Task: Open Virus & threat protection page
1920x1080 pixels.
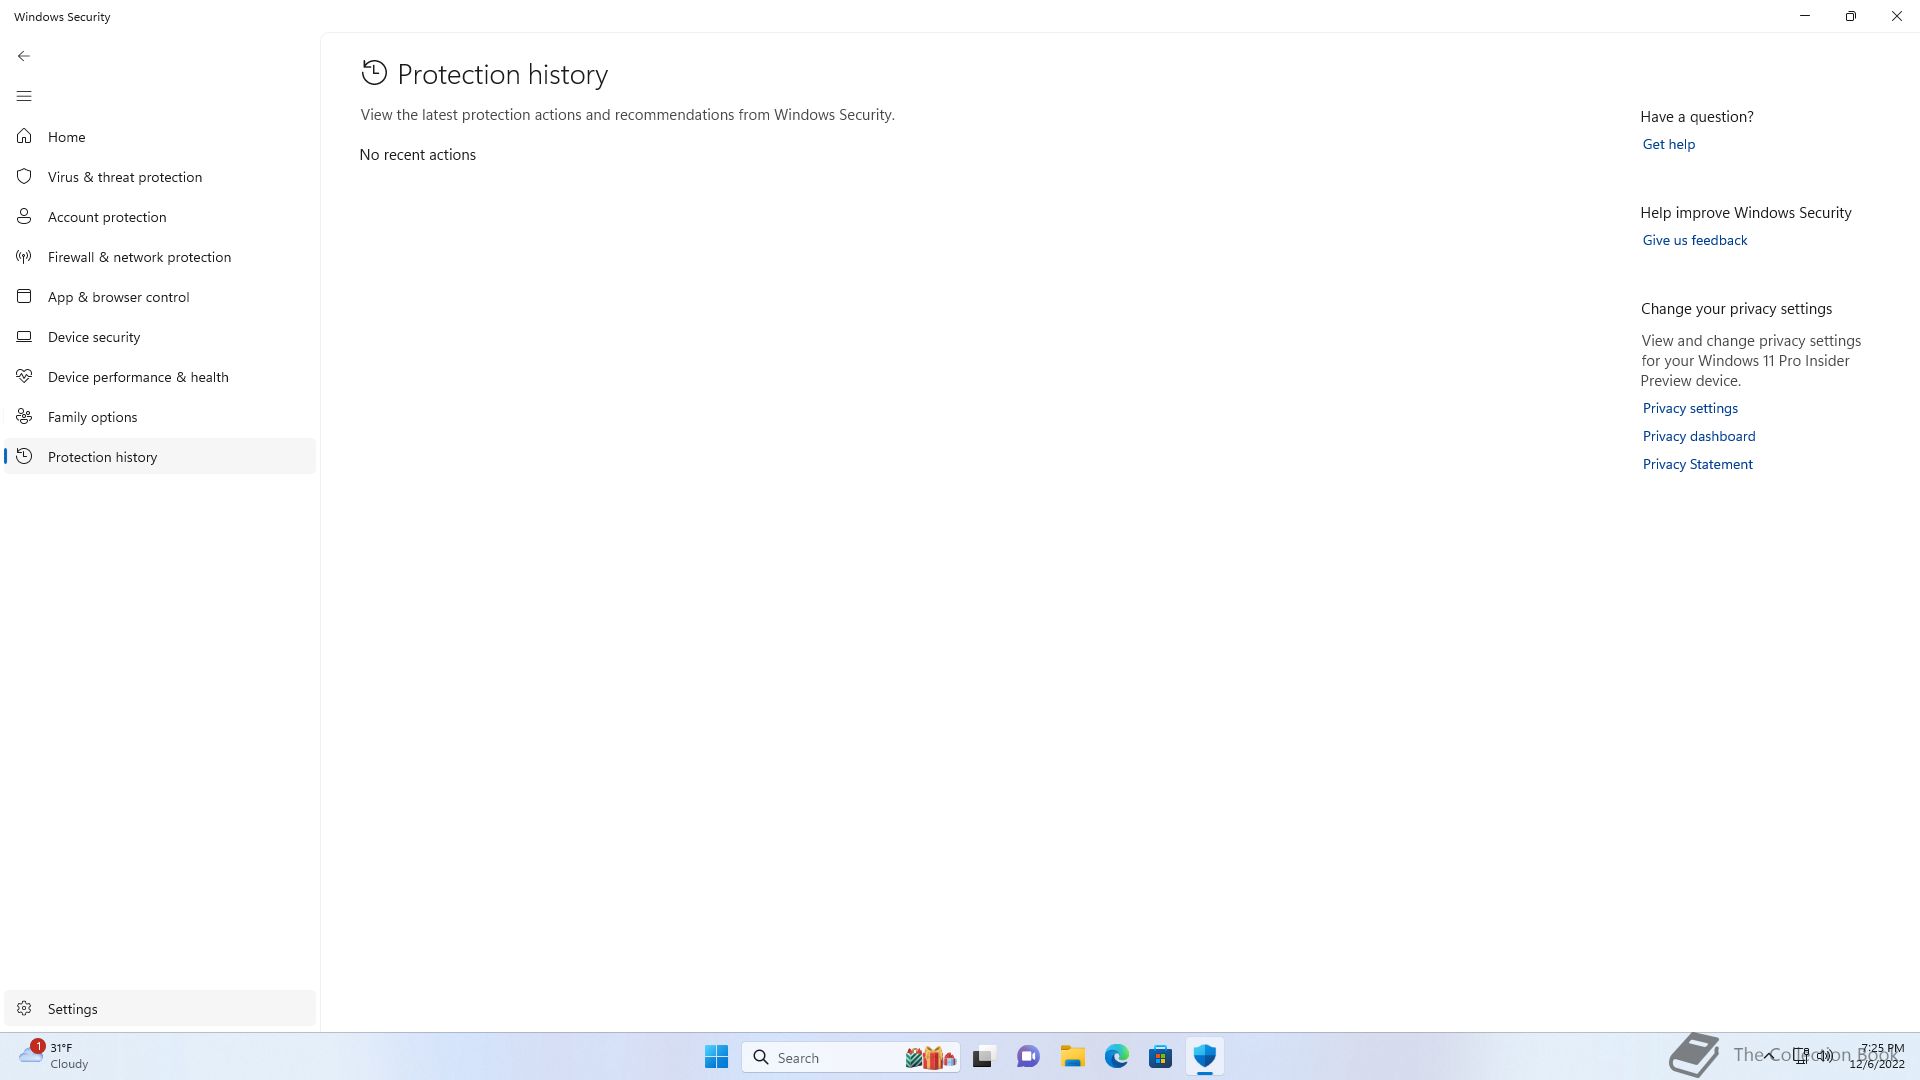Action: click(160, 177)
